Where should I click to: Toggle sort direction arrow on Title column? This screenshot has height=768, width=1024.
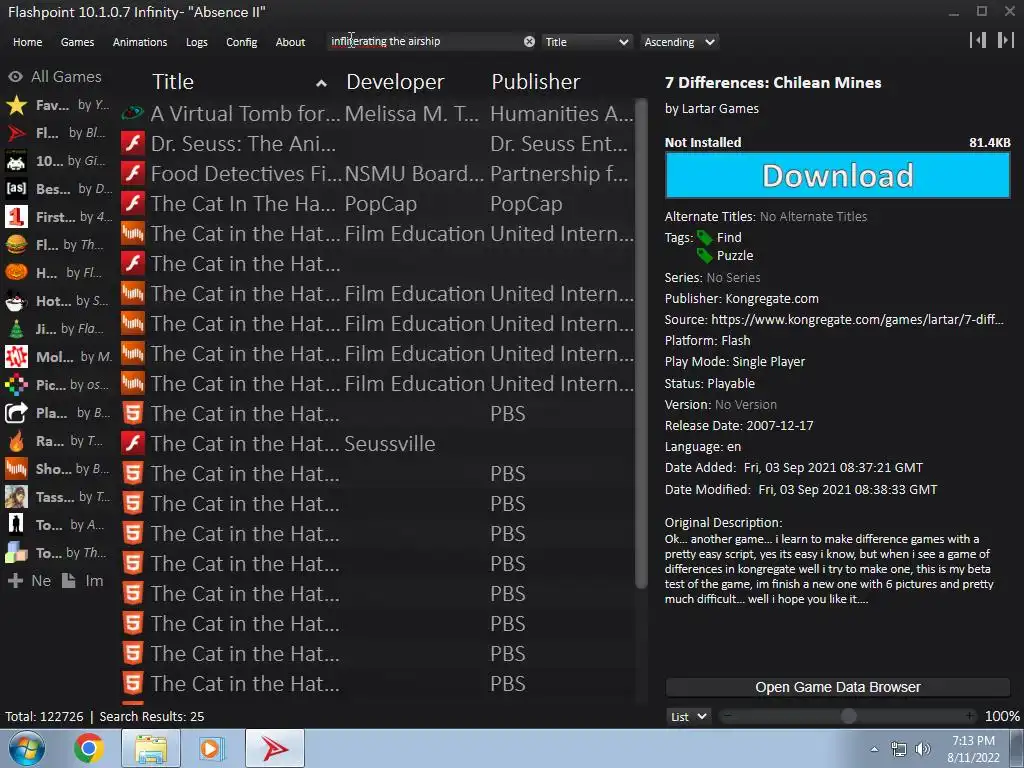click(321, 83)
